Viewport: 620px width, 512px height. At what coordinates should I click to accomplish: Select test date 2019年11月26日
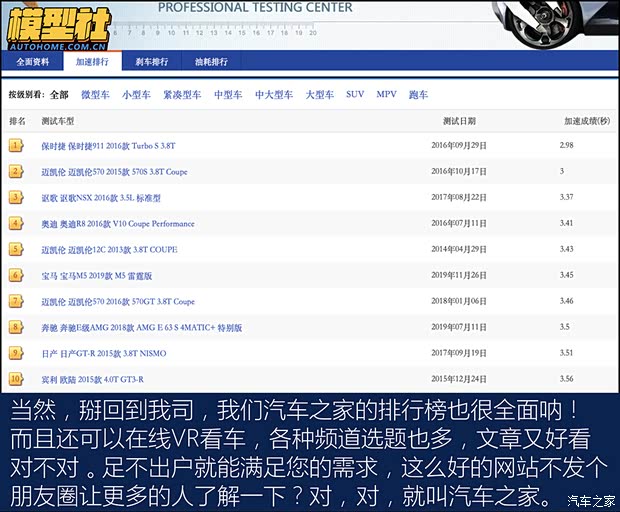pos(459,275)
